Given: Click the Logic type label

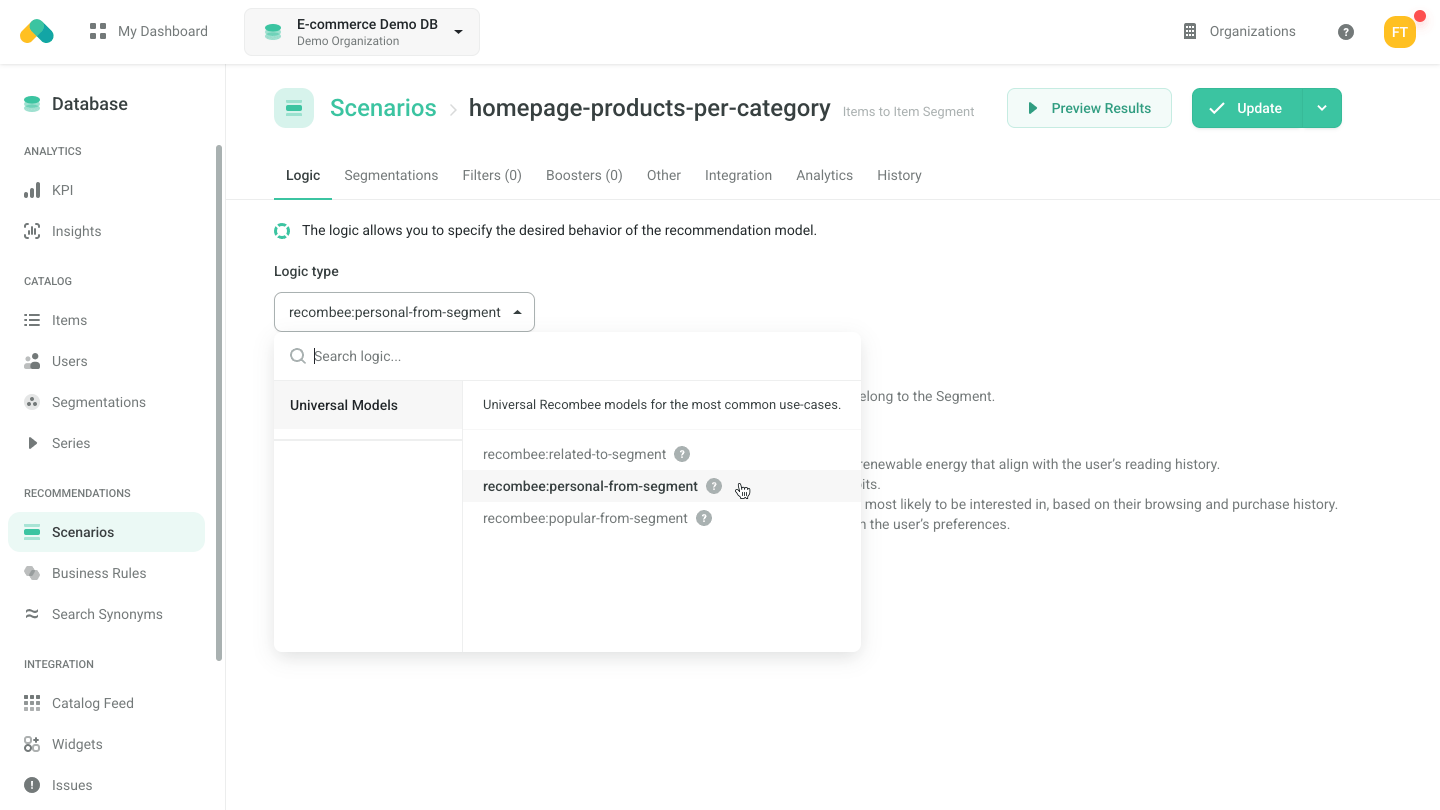Looking at the screenshot, I should (306, 271).
